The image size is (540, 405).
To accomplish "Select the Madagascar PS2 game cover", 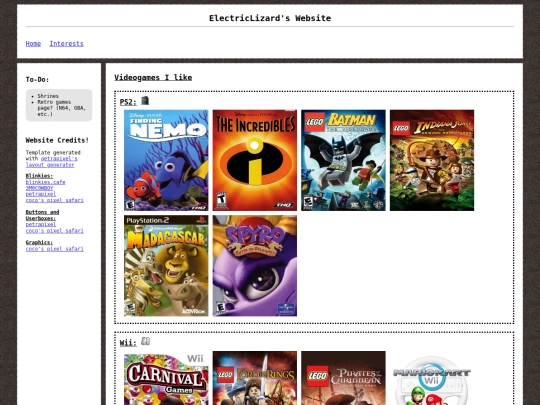I will [x=166, y=266].
